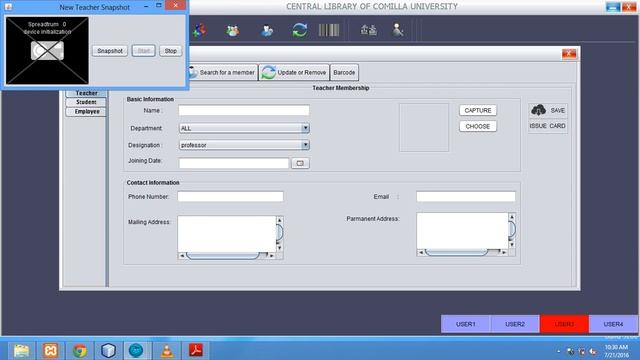Click Mailing Address vertical scroll down arrow
Image resolution: width=640 pixels, height=360 pixels.
pos(280,248)
